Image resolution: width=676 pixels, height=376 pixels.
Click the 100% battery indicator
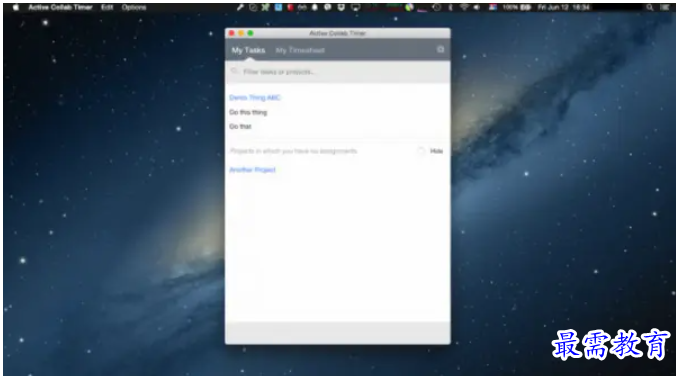[516, 7]
